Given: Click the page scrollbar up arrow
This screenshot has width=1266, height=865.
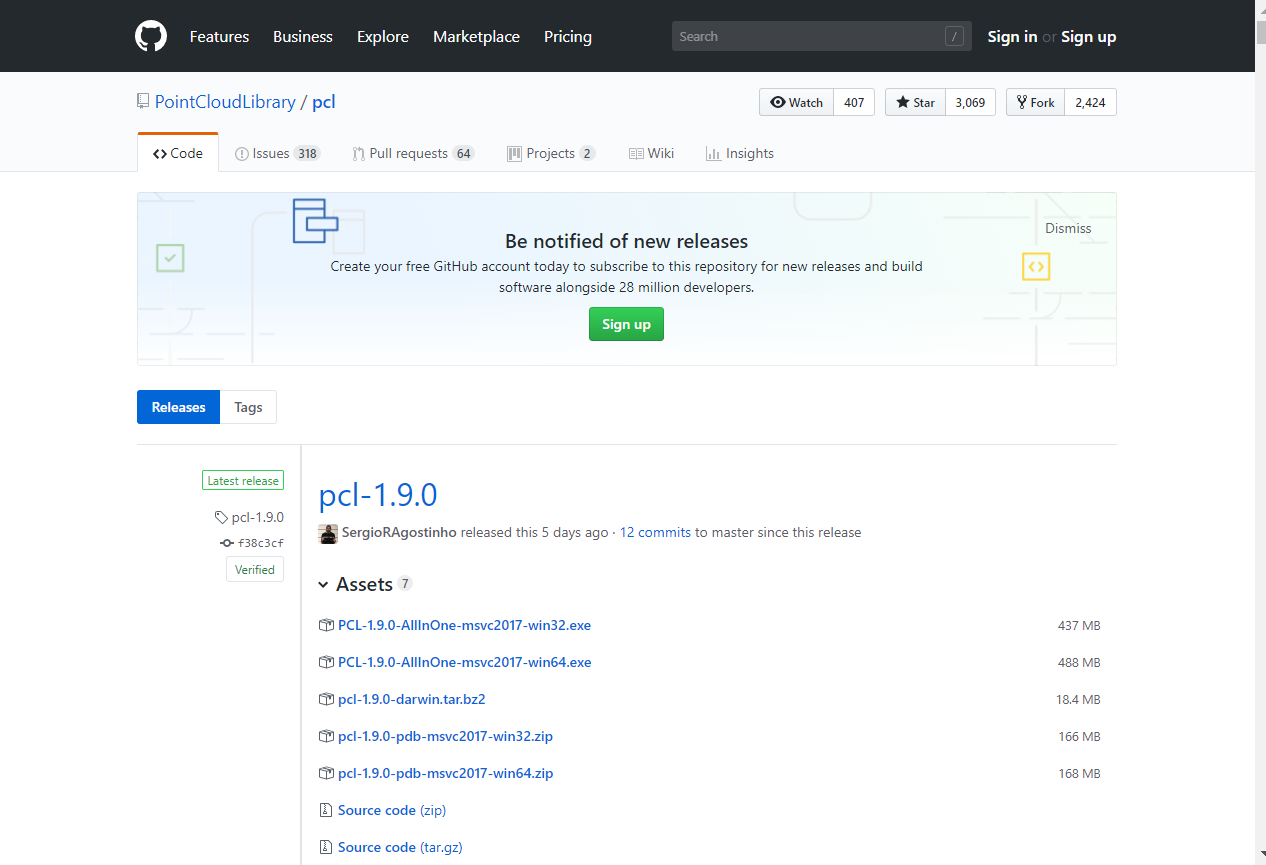Looking at the screenshot, I should (1260, 8).
